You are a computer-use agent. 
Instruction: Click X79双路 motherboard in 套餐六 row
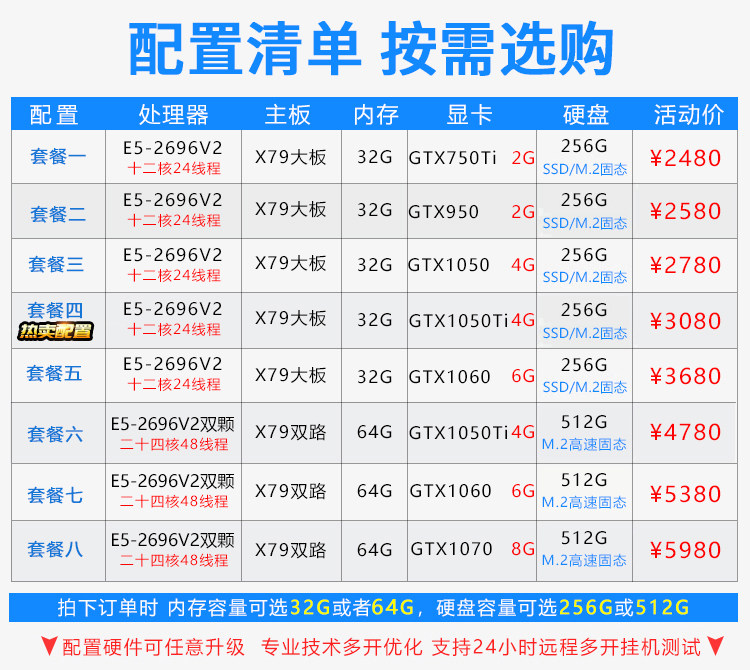(291, 432)
